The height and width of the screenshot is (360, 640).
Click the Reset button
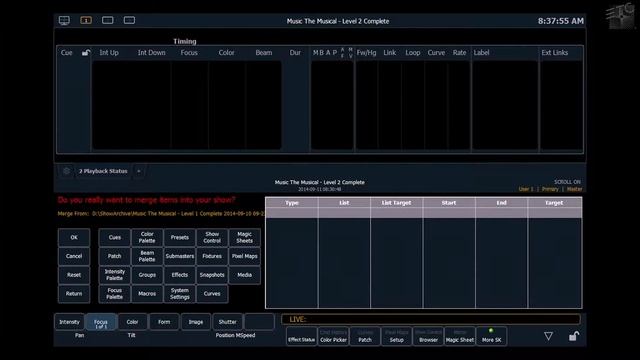pyautogui.click(x=74, y=275)
